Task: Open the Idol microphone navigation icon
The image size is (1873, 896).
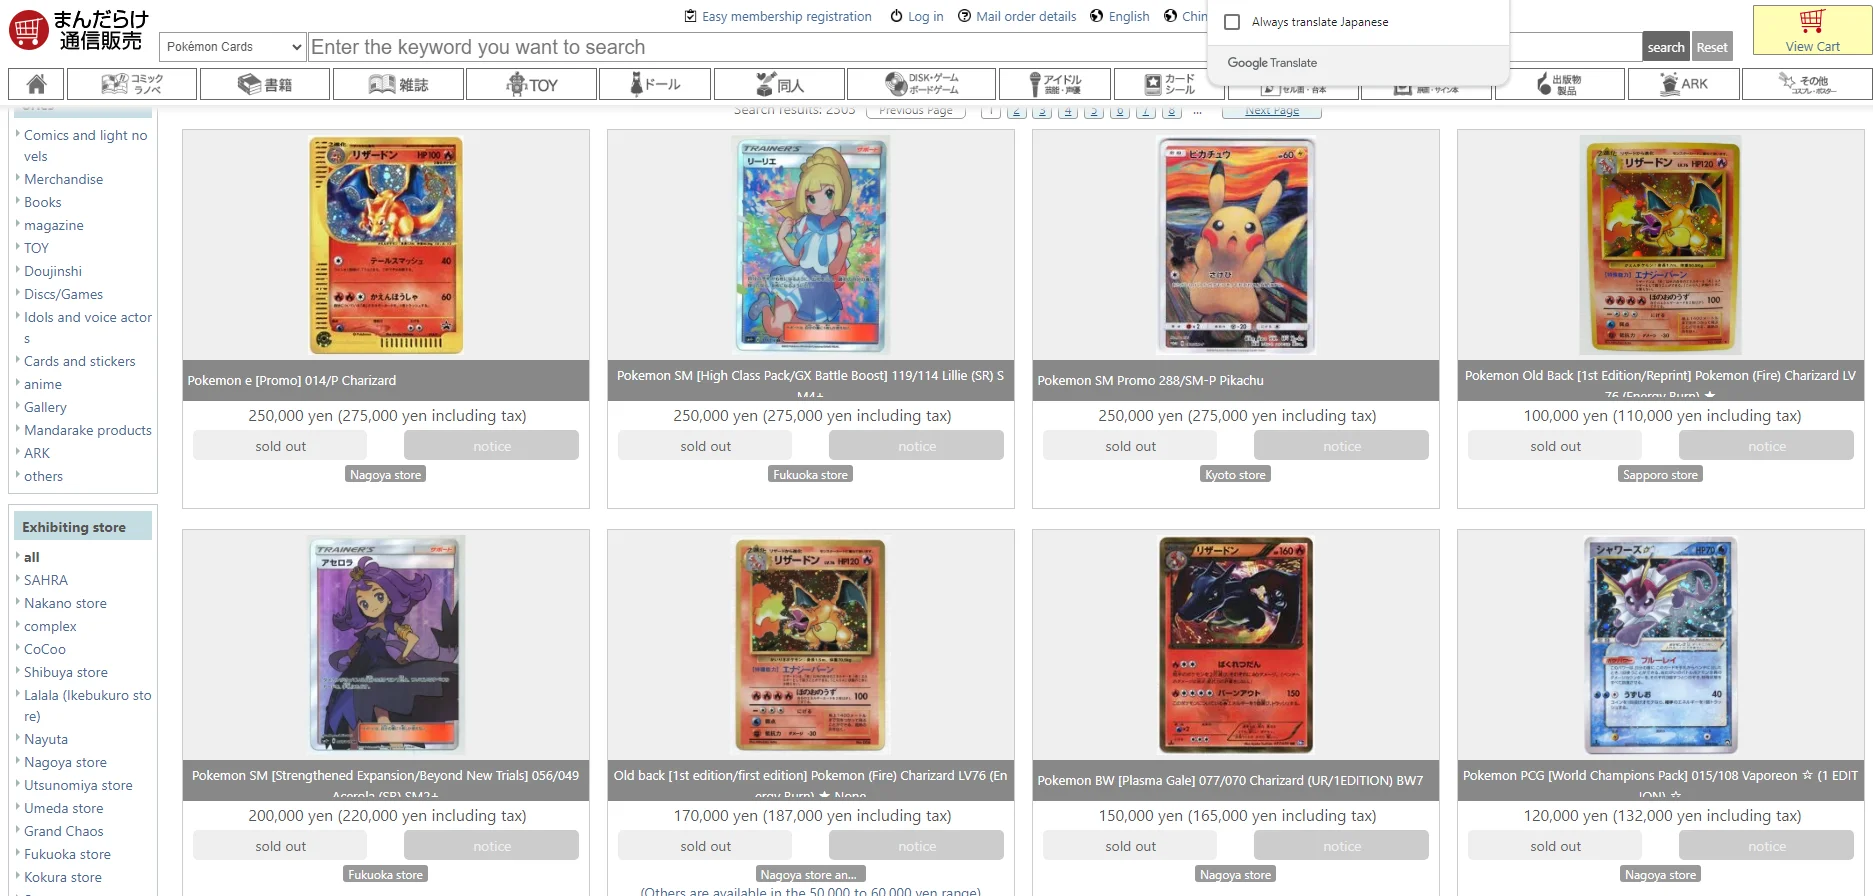Action: [x=1055, y=84]
